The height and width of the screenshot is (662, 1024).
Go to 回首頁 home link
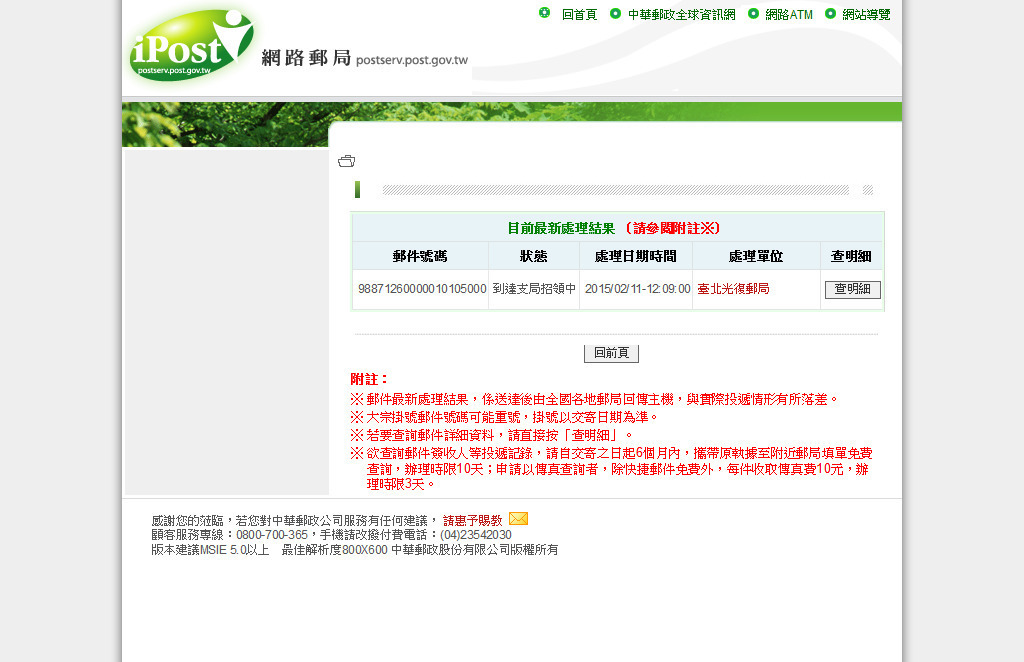point(579,14)
